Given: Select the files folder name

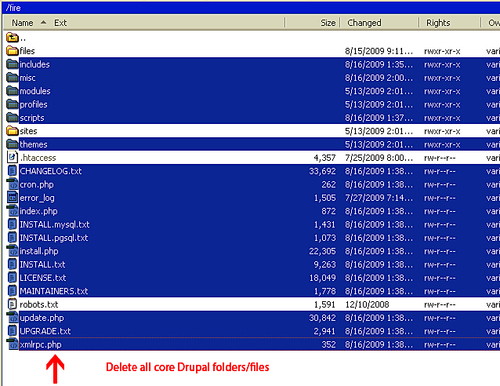Looking at the screenshot, I should click(27, 51).
